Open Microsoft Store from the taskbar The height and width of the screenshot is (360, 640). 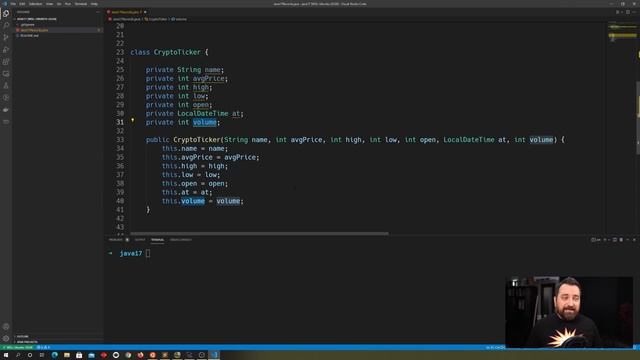(79, 355)
